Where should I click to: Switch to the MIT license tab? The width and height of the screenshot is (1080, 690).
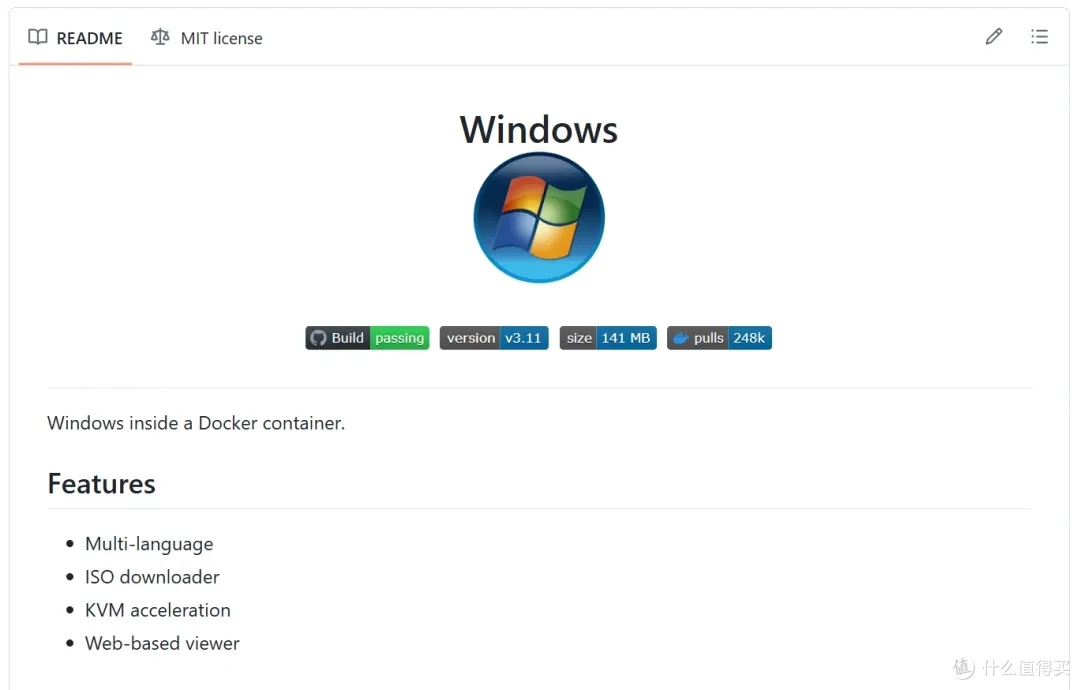pos(207,38)
